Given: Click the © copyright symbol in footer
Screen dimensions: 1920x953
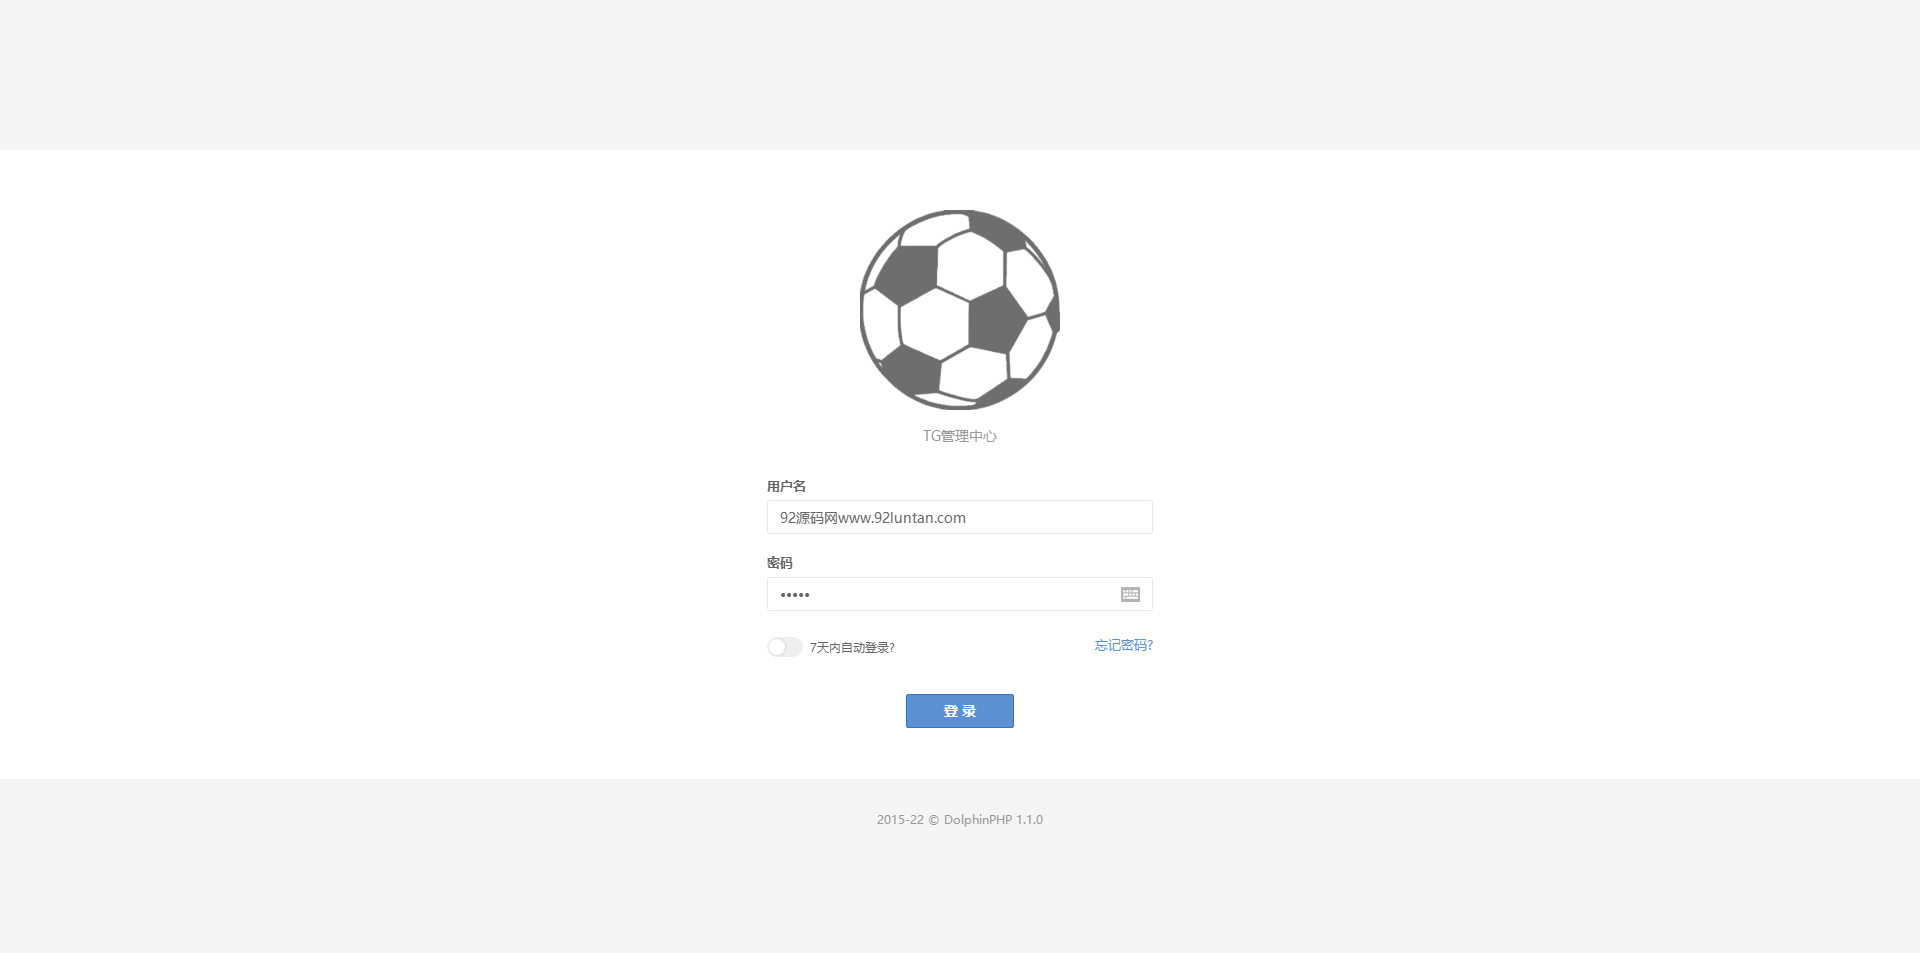Looking at the screenshot, I should [x=933, y=820].
